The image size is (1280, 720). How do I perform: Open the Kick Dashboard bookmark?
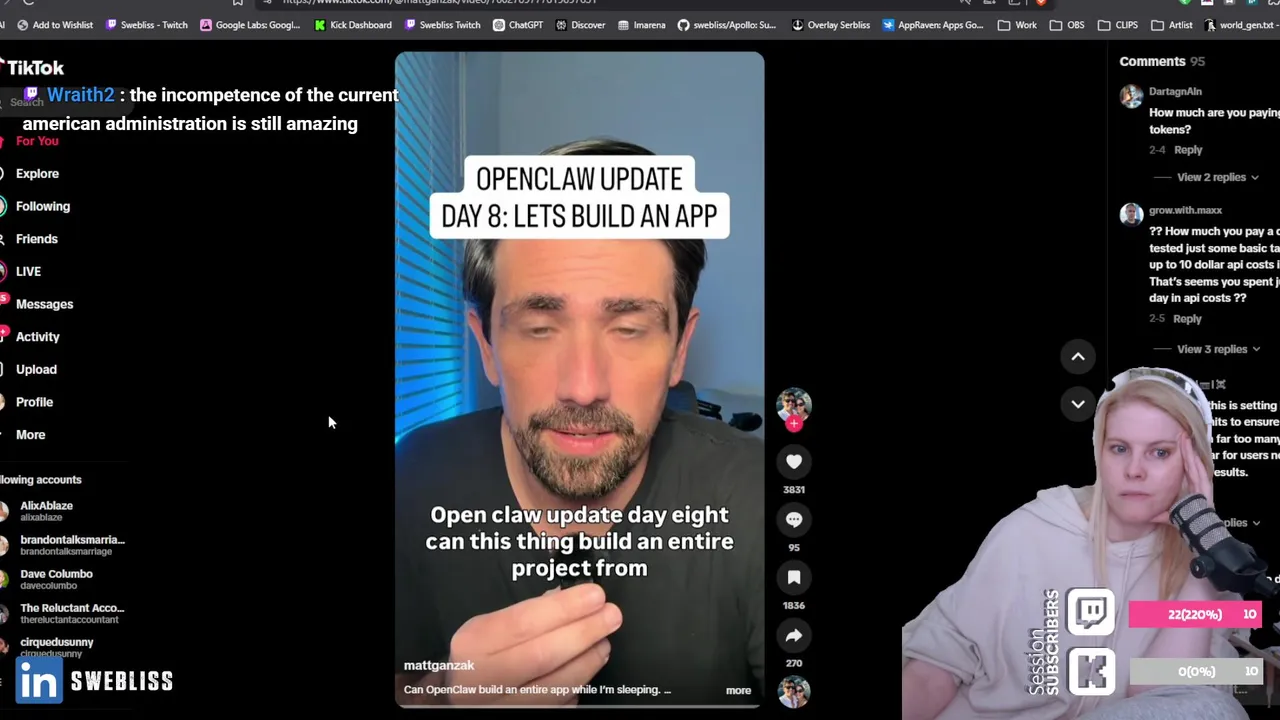pyautogui.click(x=353, y=25)
